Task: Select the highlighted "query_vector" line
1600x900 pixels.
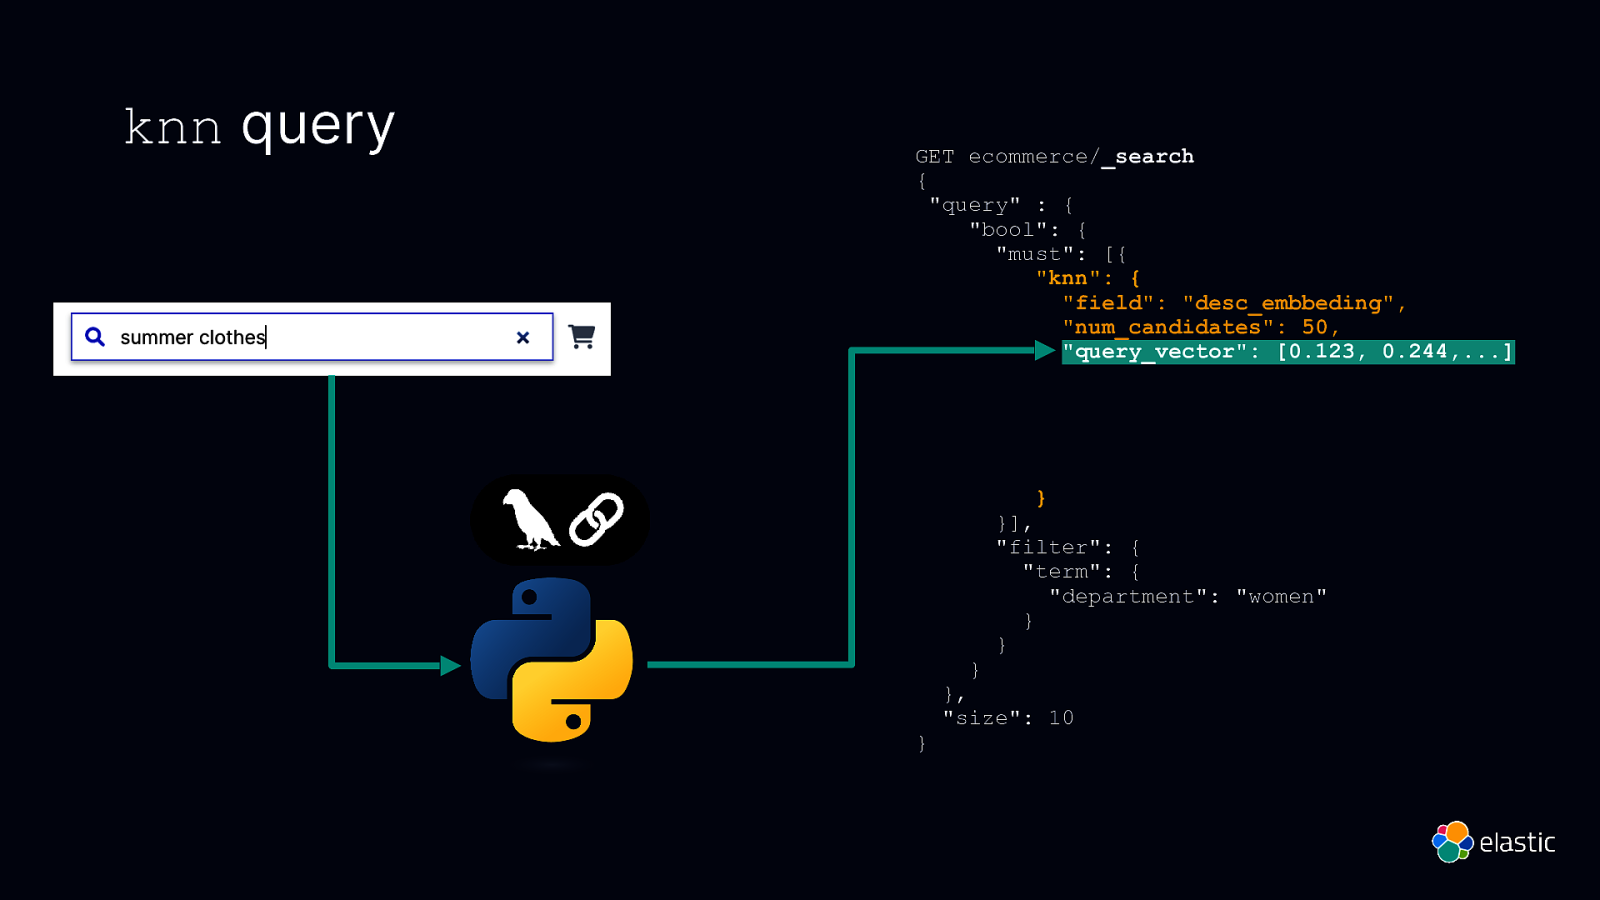Action: click(x=1288, y=352)
